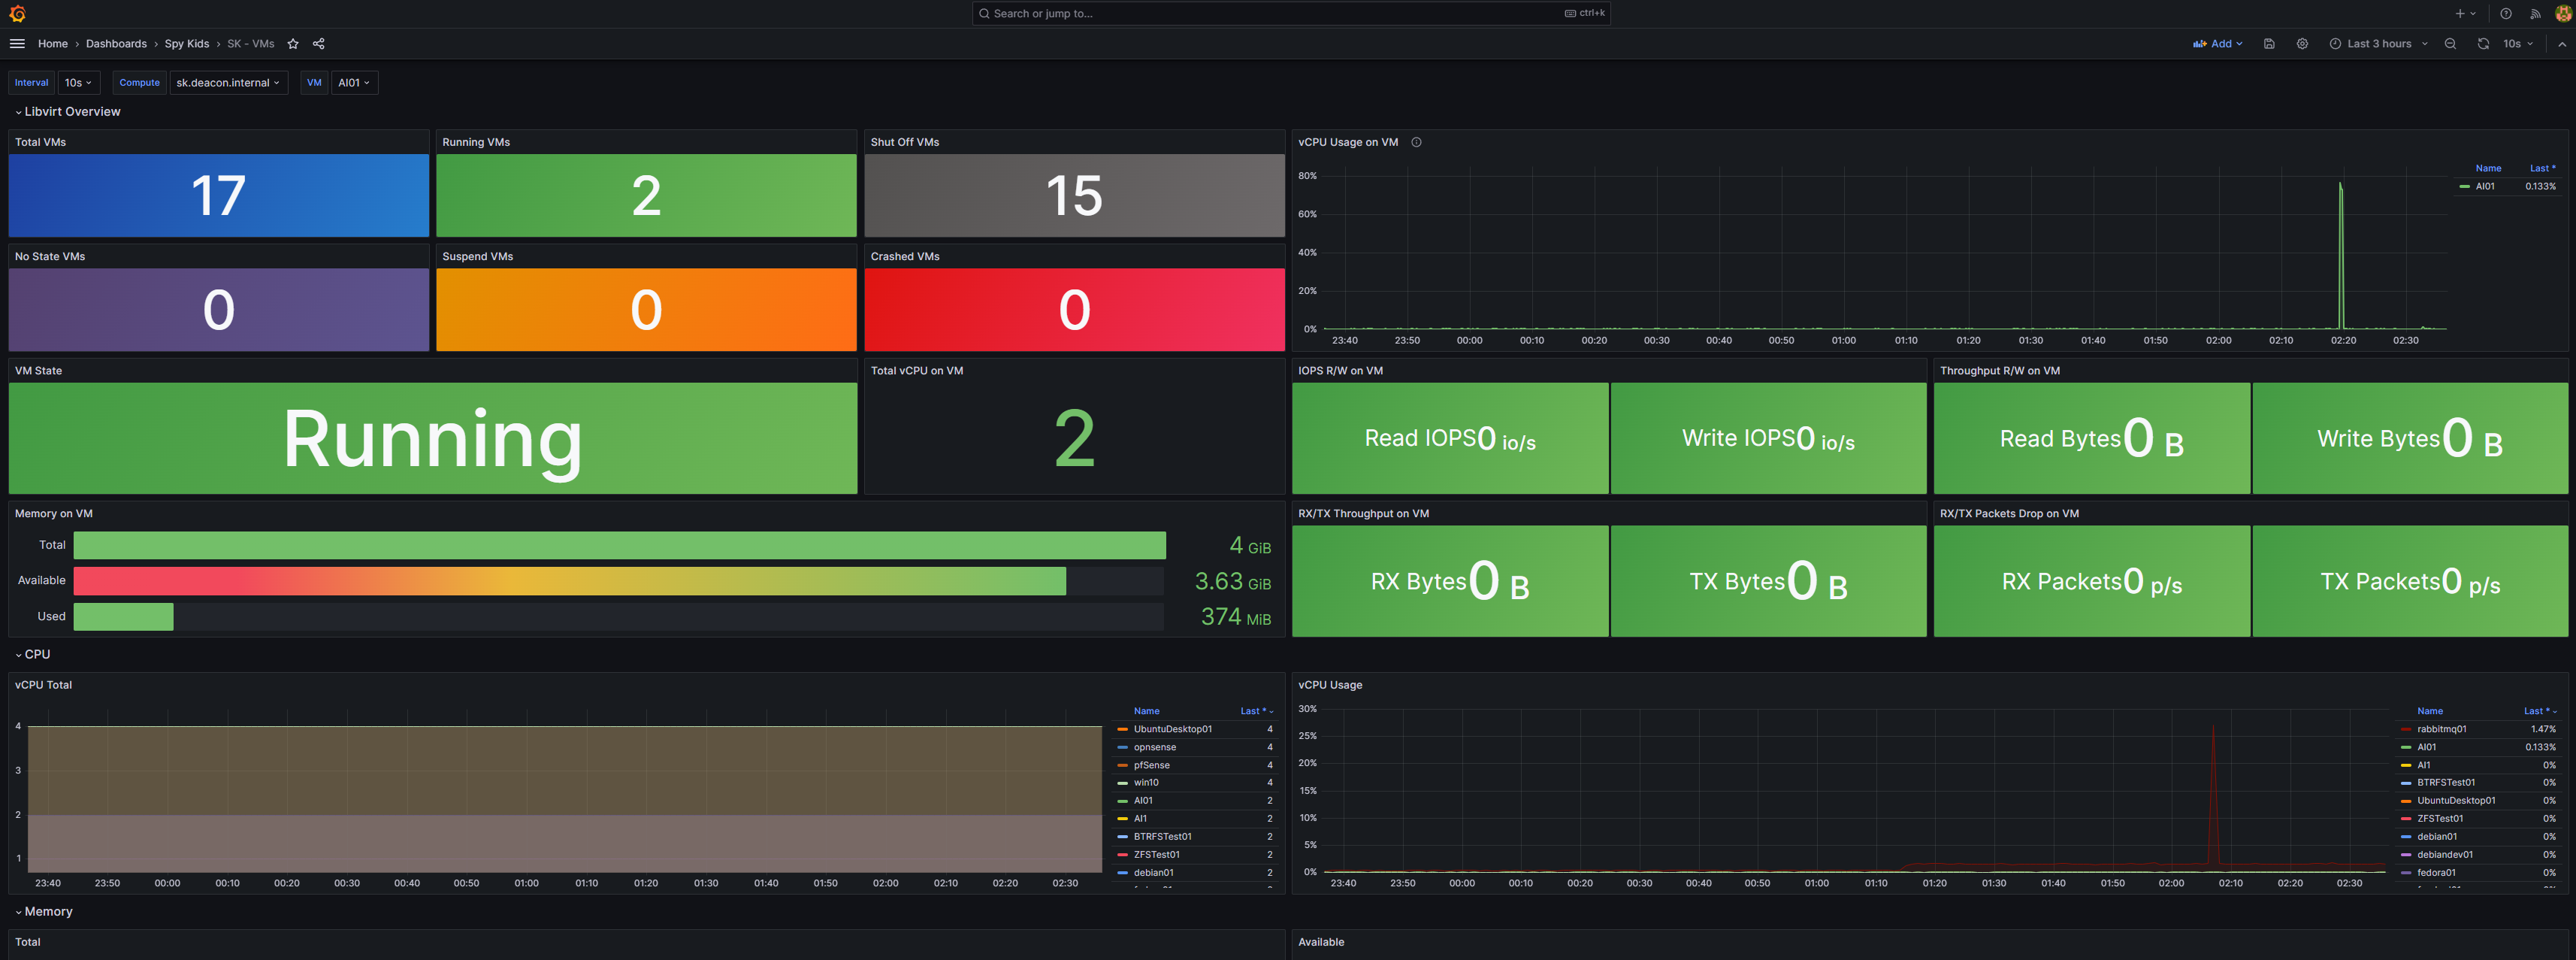Open the Total VMs panel title menu
The width and height of the screenshot is (2576, 960).
pyautogui.click(x=40, y=142)
